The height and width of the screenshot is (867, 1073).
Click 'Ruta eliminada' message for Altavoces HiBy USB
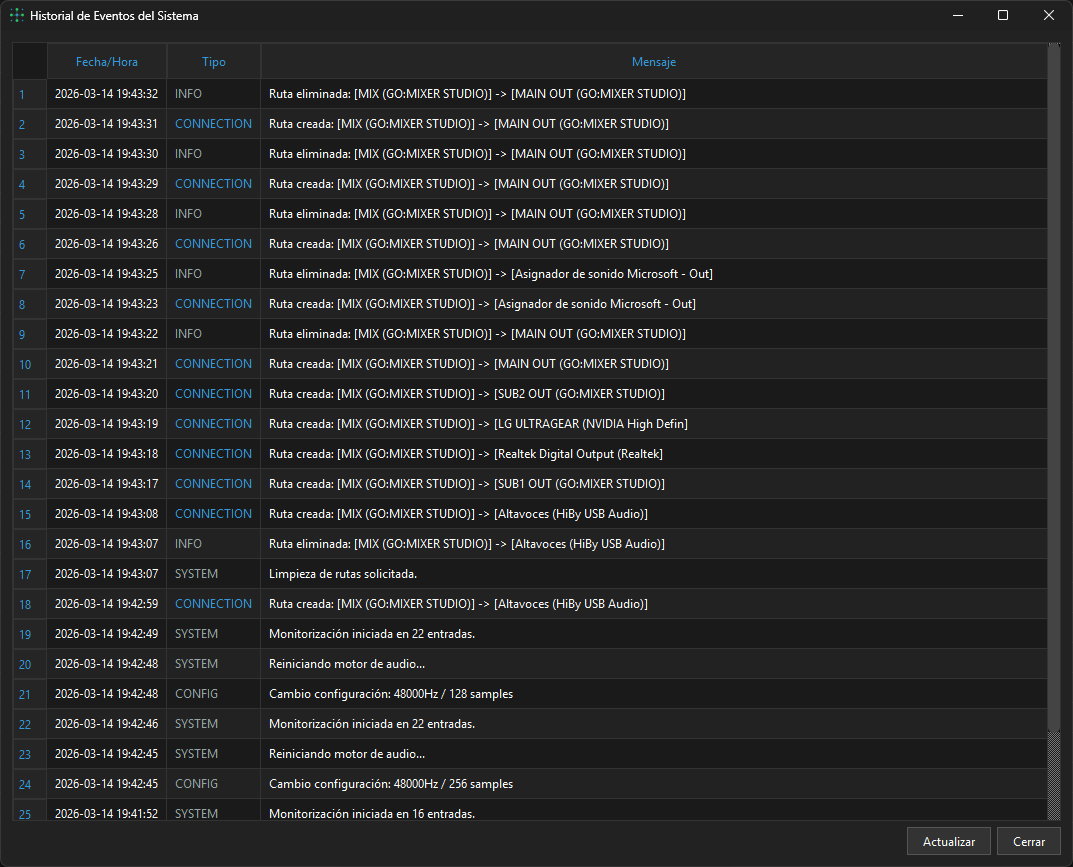[467, 544]
